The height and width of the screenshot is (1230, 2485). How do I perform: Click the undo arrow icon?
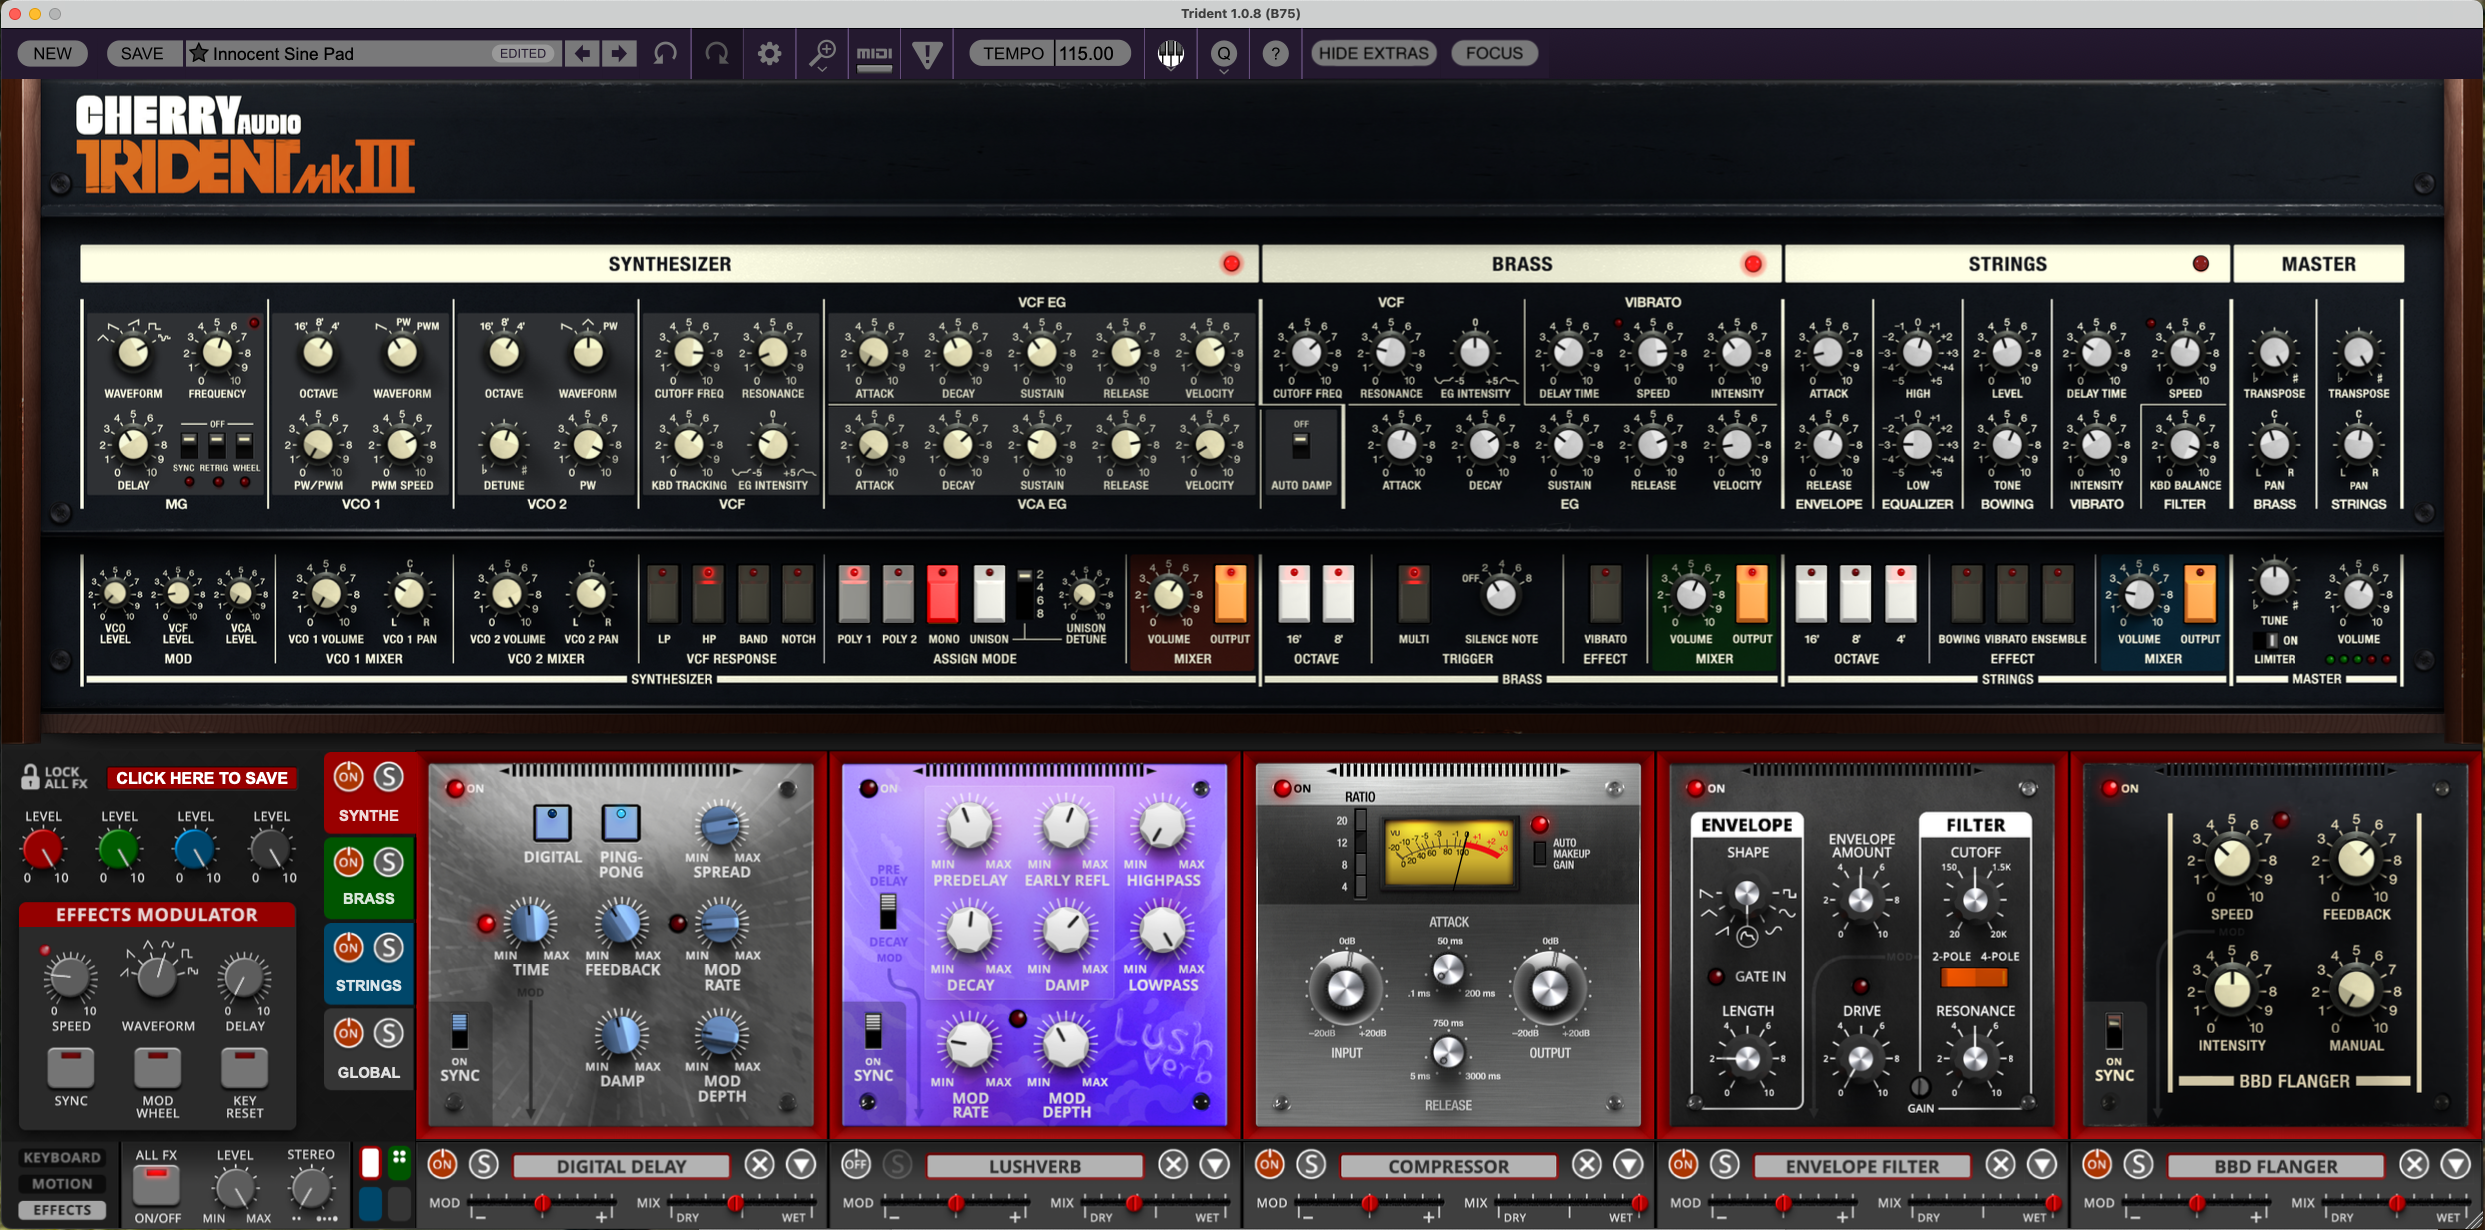pyautogui.click(x=665, y=53)
